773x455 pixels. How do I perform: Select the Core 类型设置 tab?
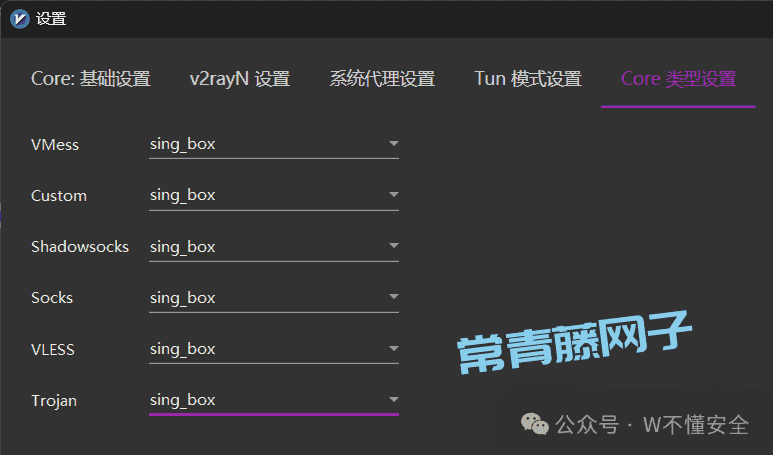[x=678, y=79]
